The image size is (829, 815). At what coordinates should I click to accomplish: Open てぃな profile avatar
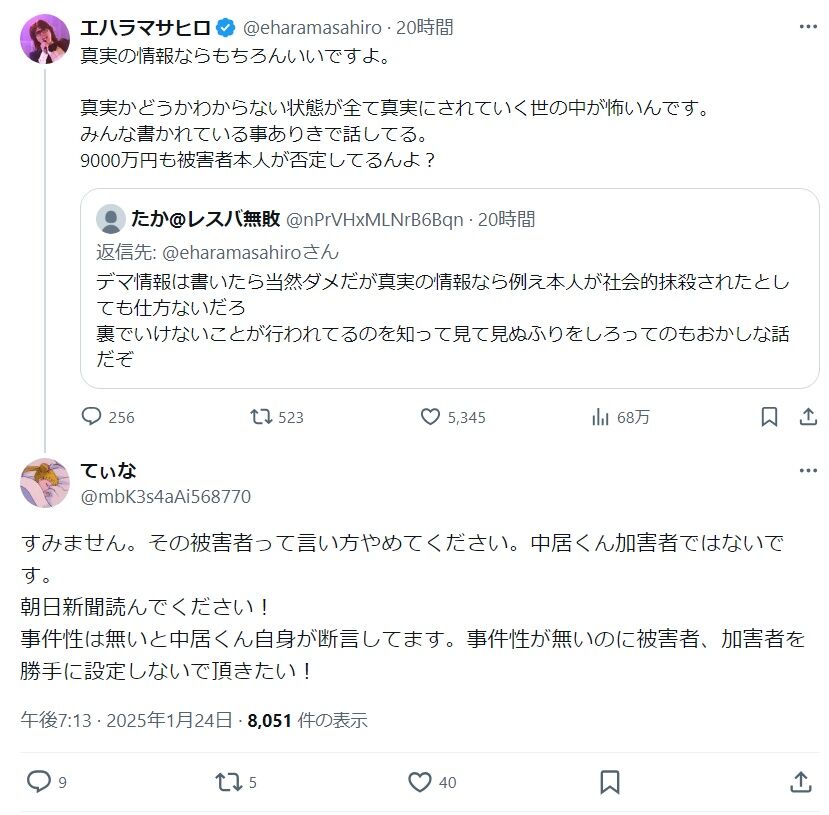click(44, 483)
